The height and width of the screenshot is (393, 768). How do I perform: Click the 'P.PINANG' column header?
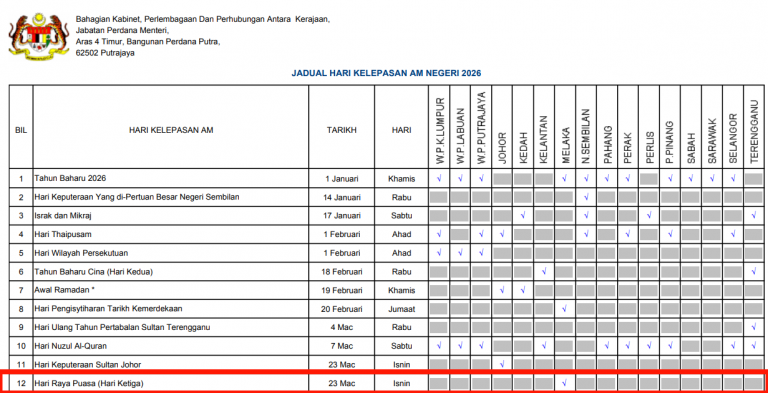(x=670, y=142)
